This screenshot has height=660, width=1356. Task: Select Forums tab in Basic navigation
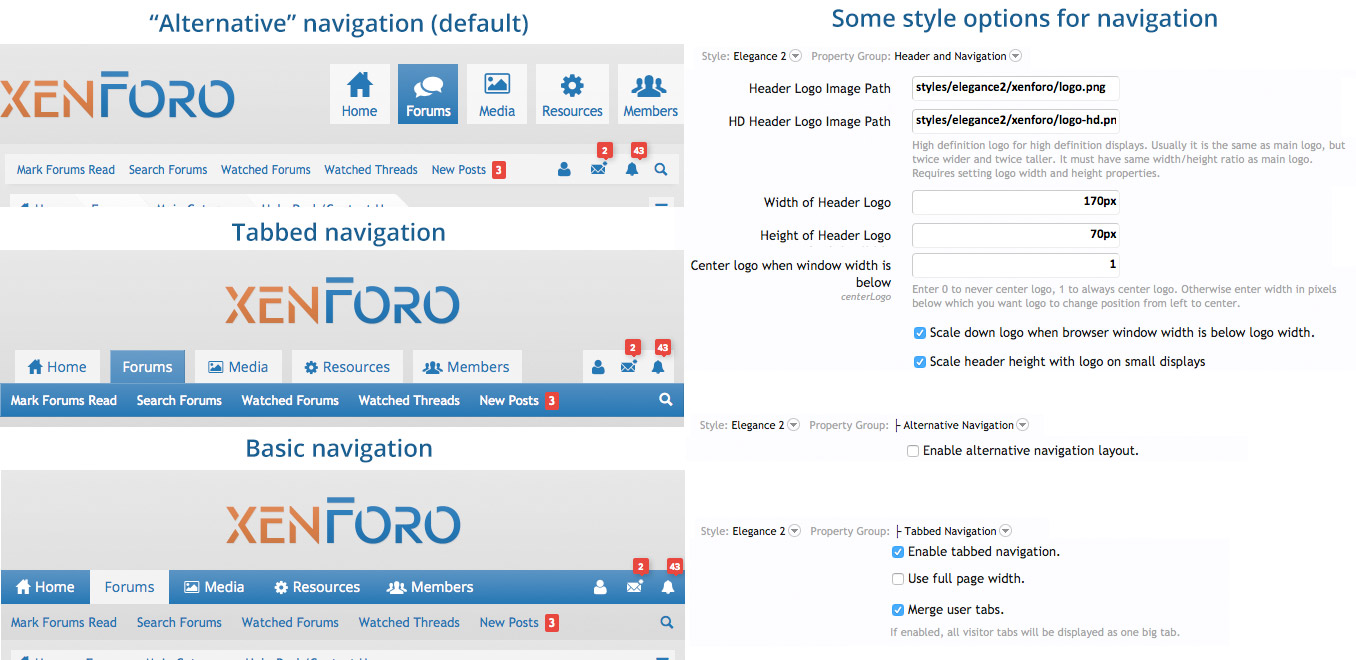tap(129, 587)
